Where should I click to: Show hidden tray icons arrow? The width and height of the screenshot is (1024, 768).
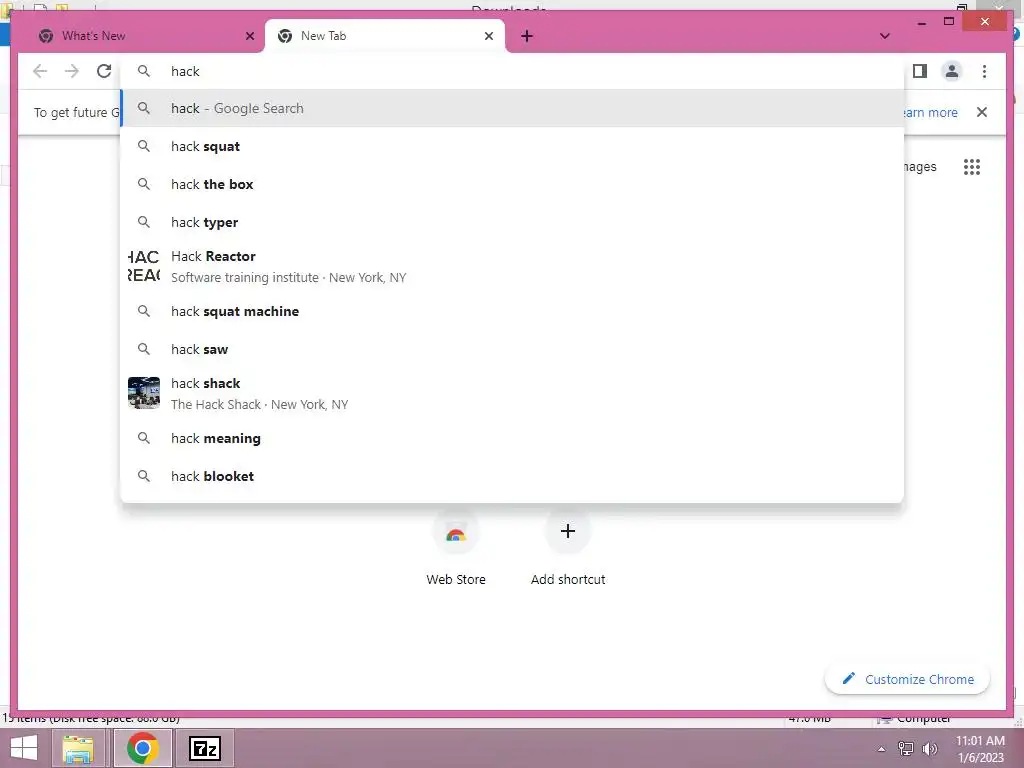click(881, 749)
